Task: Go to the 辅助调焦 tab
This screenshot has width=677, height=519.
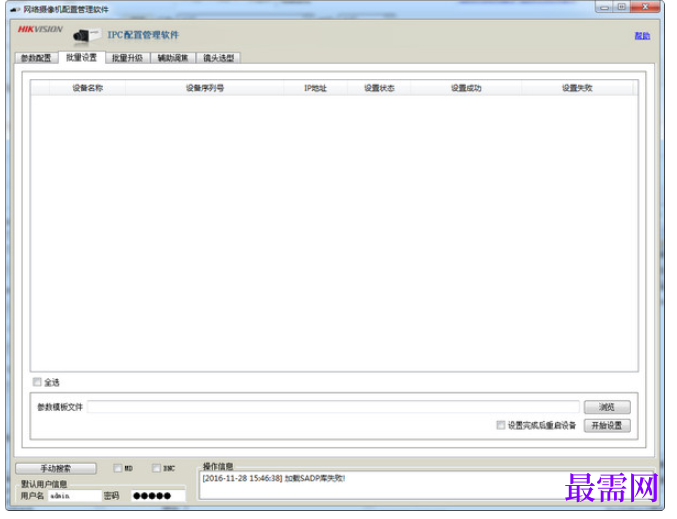Action: 173,58
